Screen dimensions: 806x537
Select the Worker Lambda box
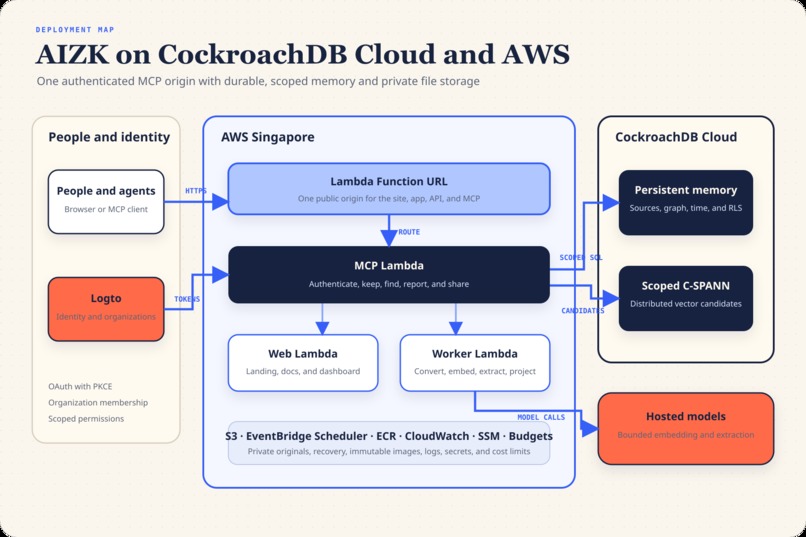474,363
